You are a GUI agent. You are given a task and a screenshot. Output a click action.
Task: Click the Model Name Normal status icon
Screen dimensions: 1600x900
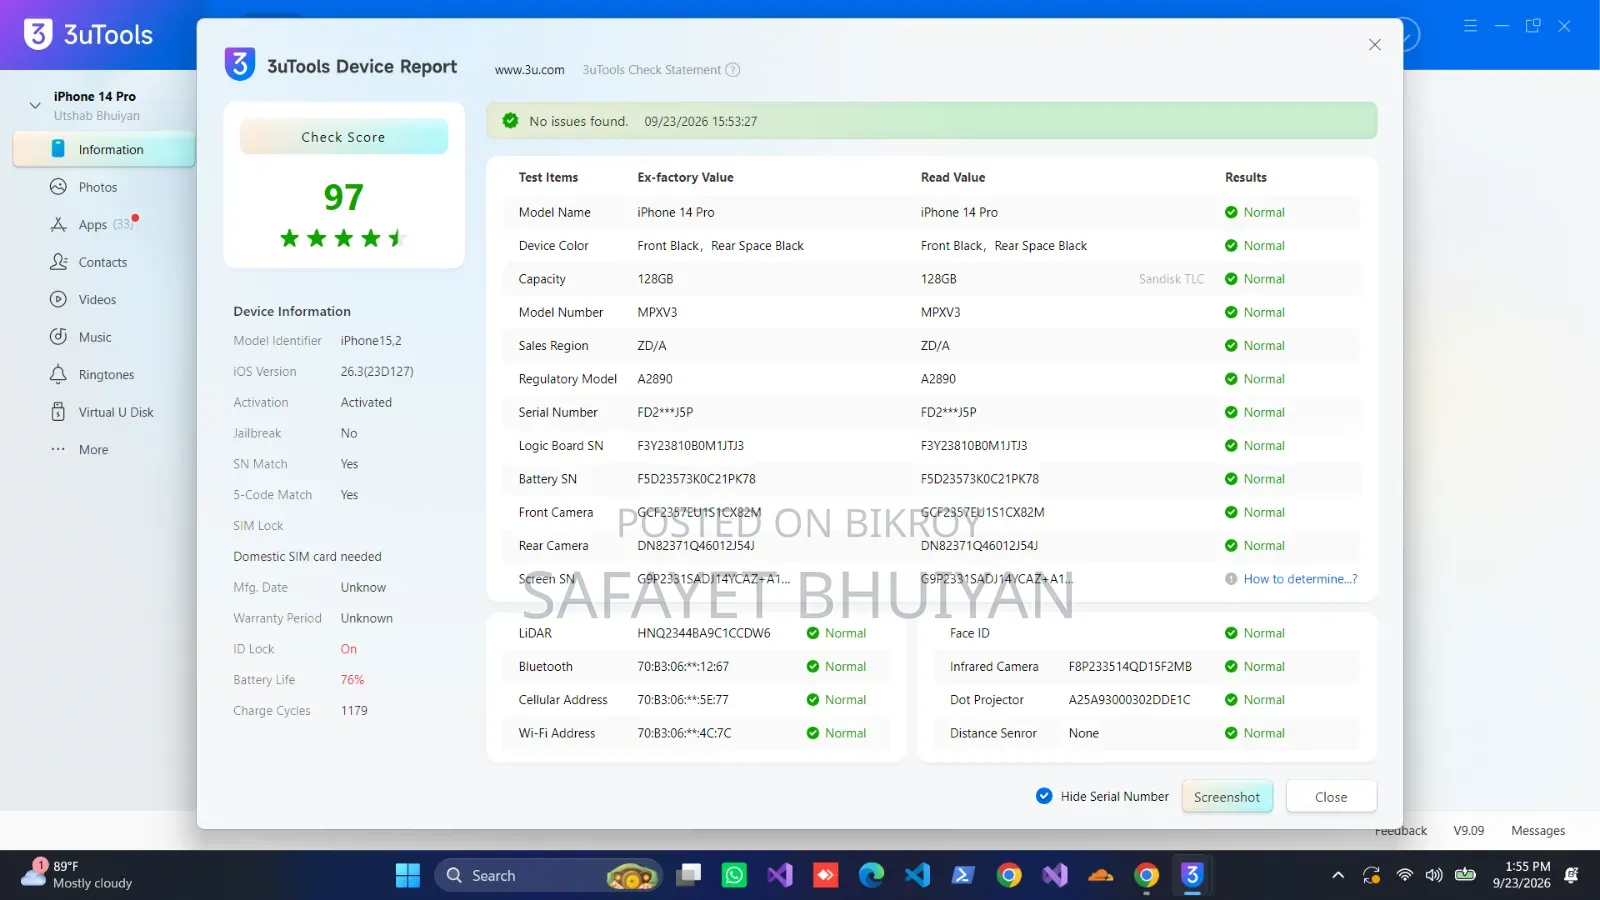coord(1231,212)
